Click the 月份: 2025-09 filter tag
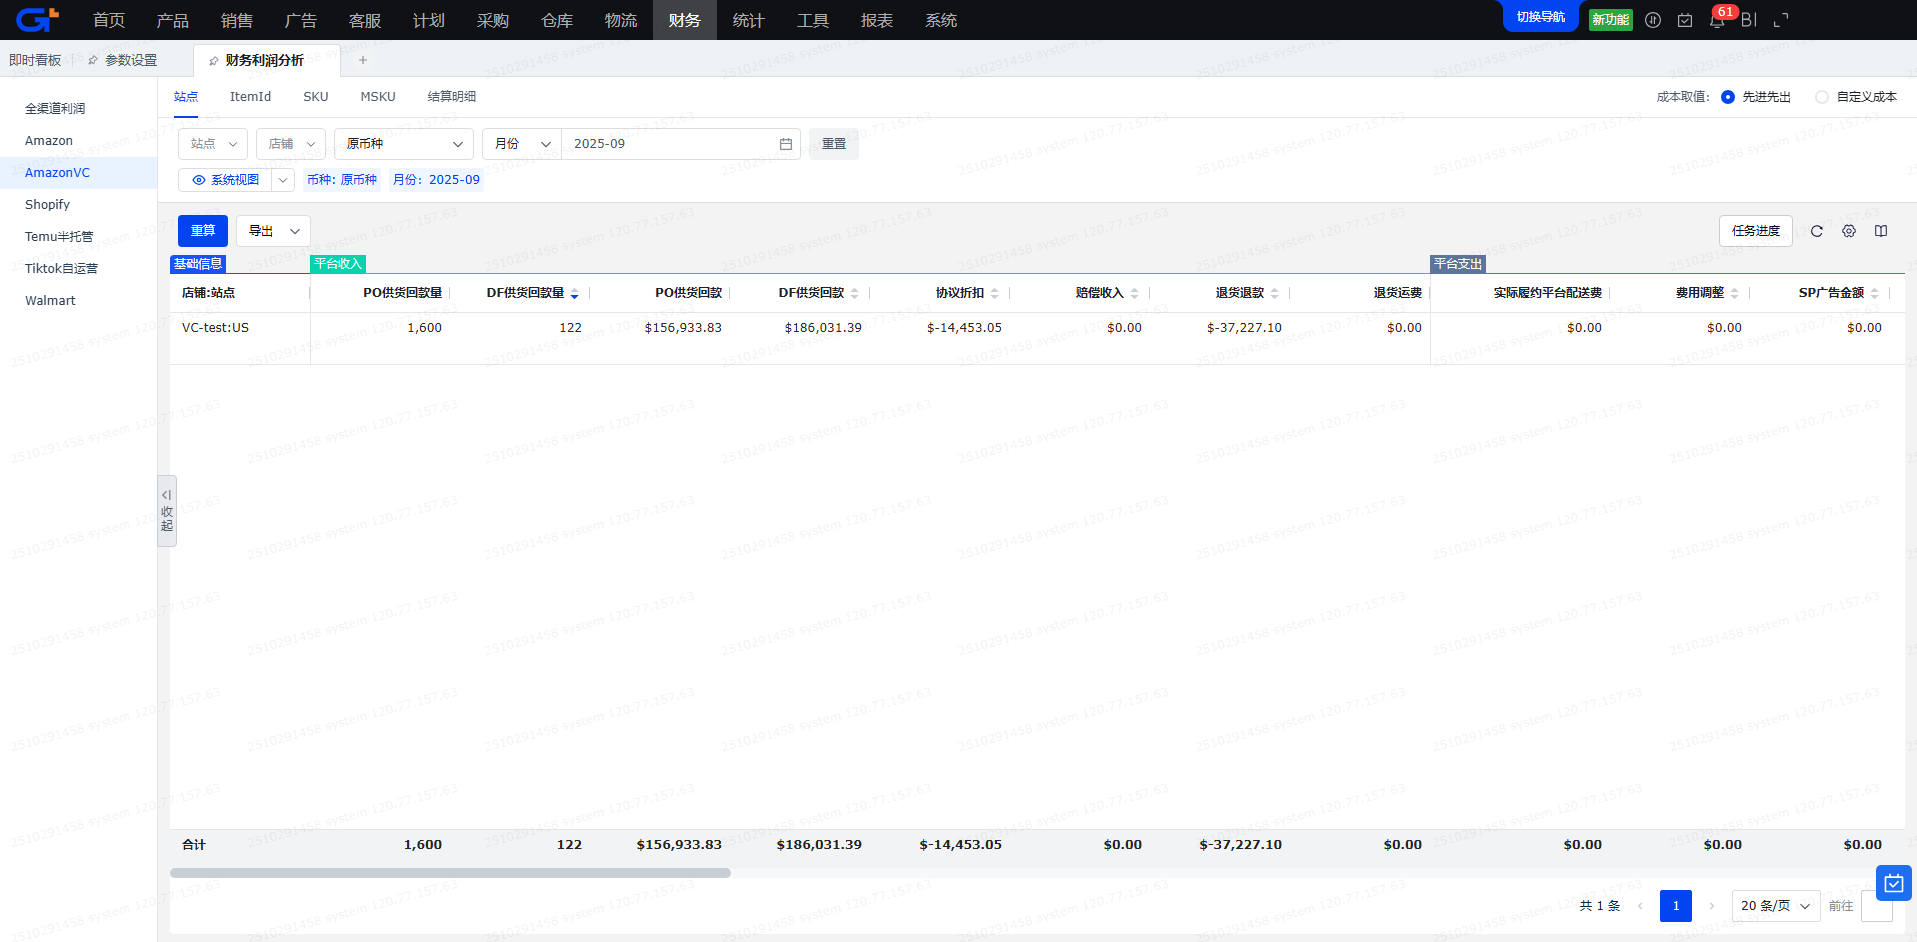 pyautogui.click(x=436, y=180)
